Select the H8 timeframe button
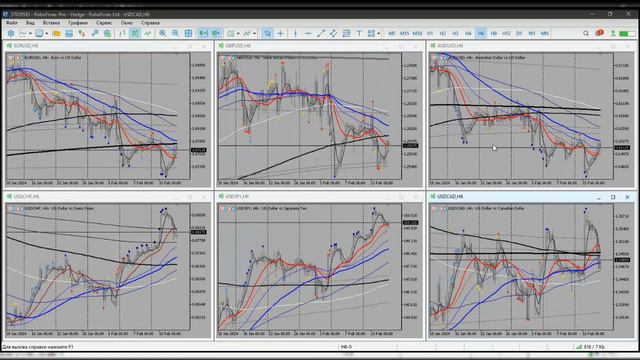The height and width of the screenshot is (360, 640). coord(493,33)
